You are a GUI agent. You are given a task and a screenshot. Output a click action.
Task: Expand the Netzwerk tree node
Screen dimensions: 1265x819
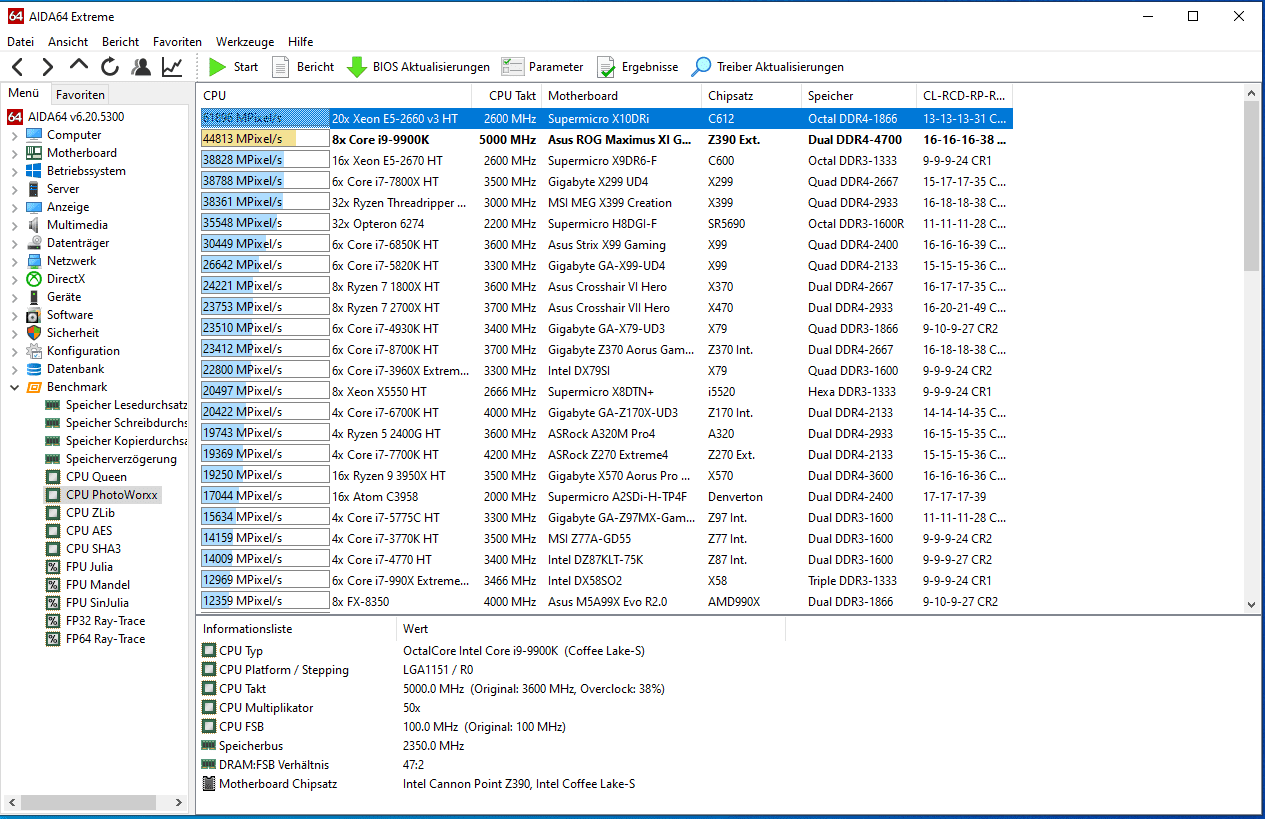click(x=14, y=261)
